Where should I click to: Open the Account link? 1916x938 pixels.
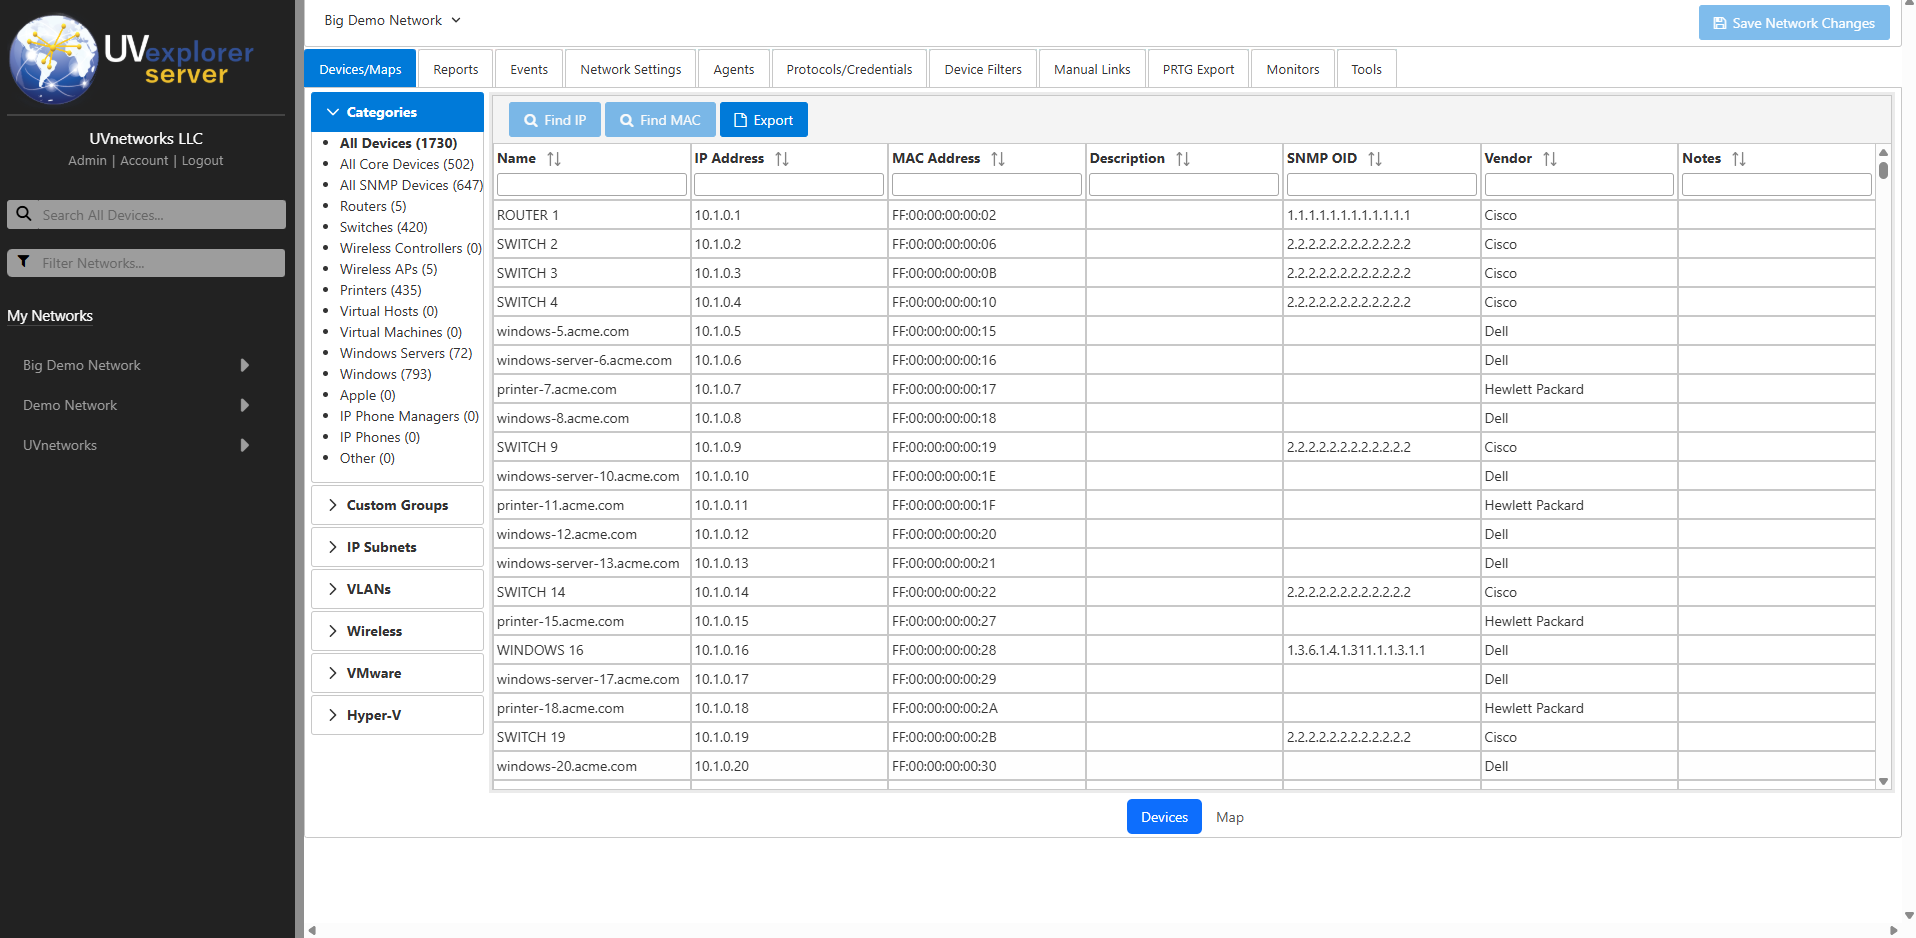pyautogui.click(x=144, y=161)
